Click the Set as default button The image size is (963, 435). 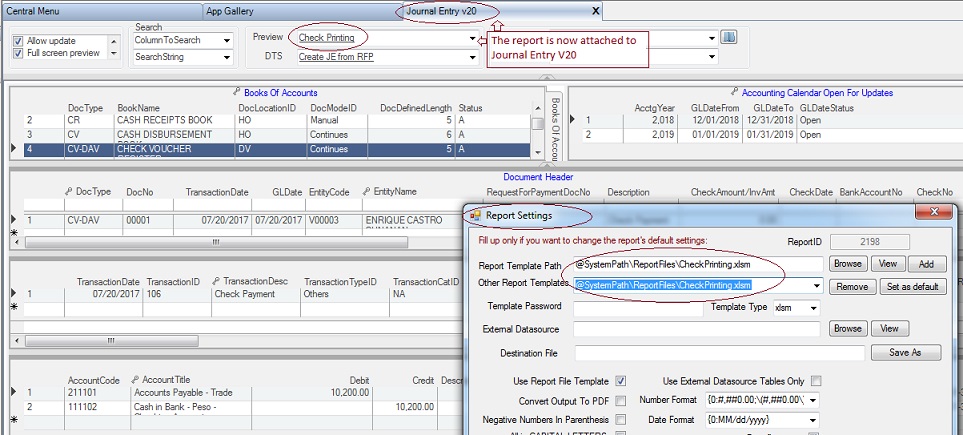click(x=912, y=286)
